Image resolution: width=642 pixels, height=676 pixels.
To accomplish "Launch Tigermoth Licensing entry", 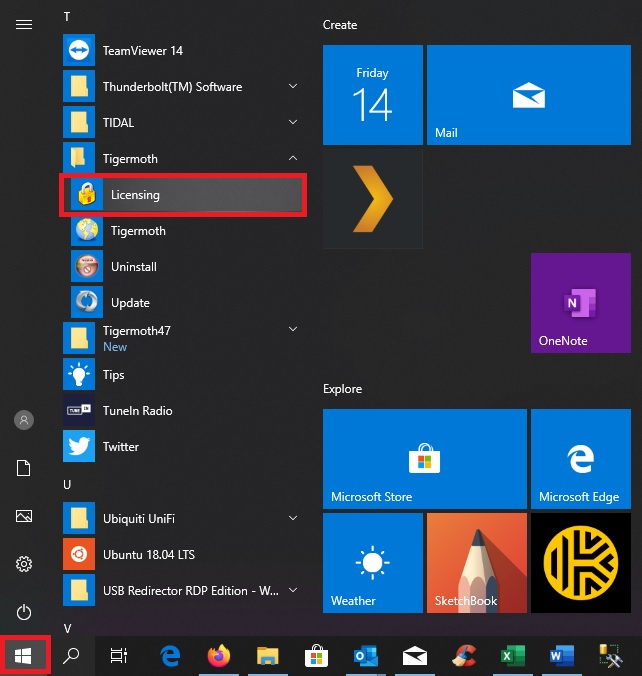I will 183,195.
